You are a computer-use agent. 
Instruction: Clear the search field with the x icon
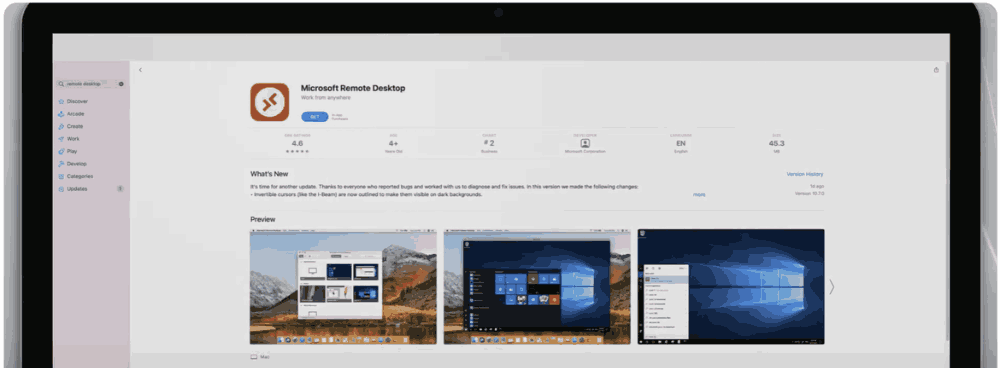(x=121, y=84)
